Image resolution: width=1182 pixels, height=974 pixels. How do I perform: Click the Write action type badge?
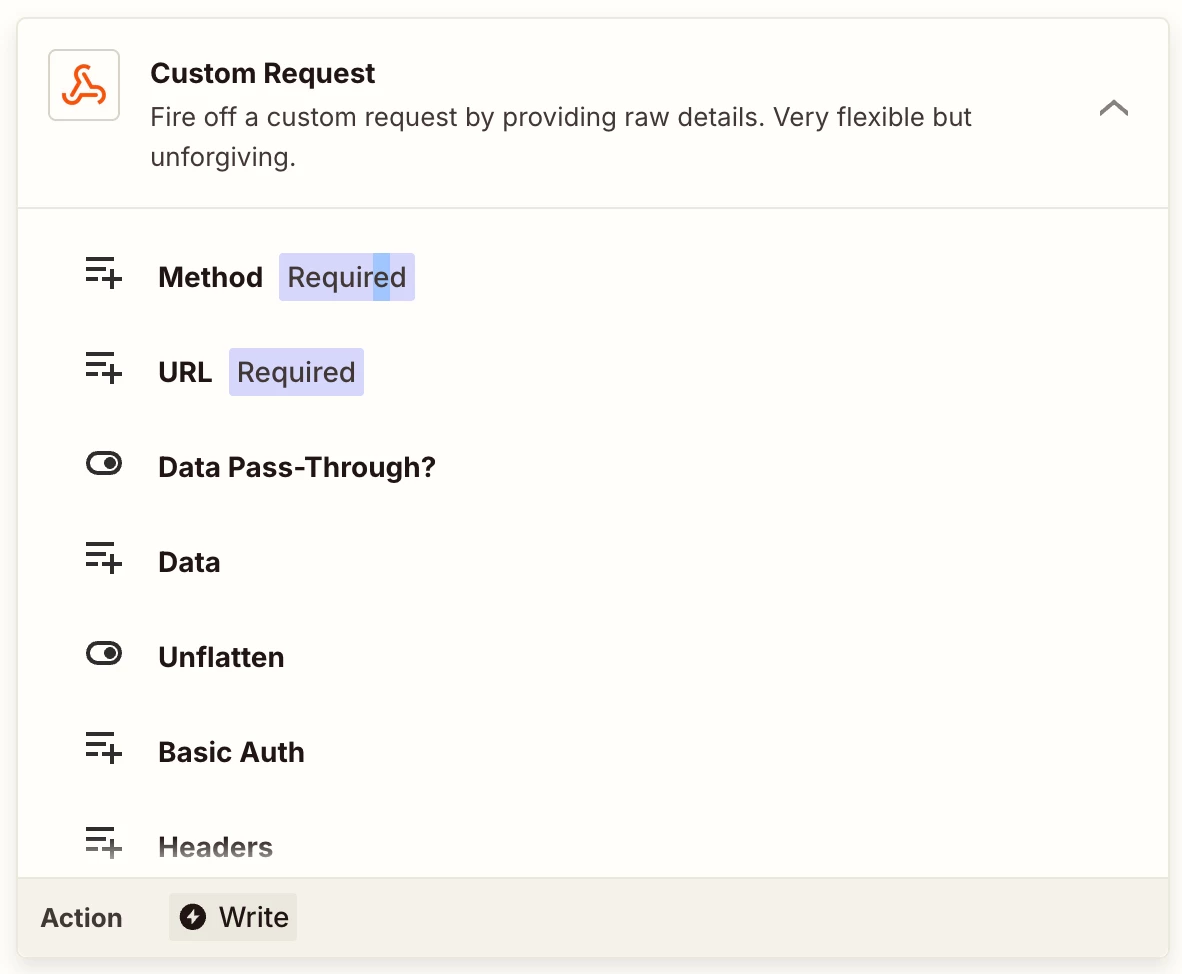pyautogui.click(x=233, y=917)
